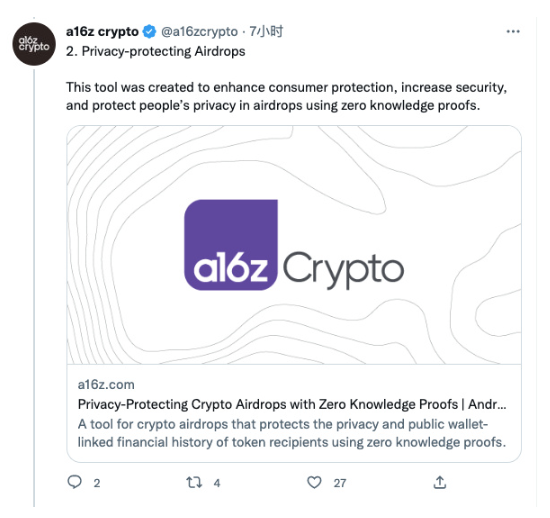Like the tweet with the heart icon
The height and width of the screenshot is (518, 550).
coord(314,482)
